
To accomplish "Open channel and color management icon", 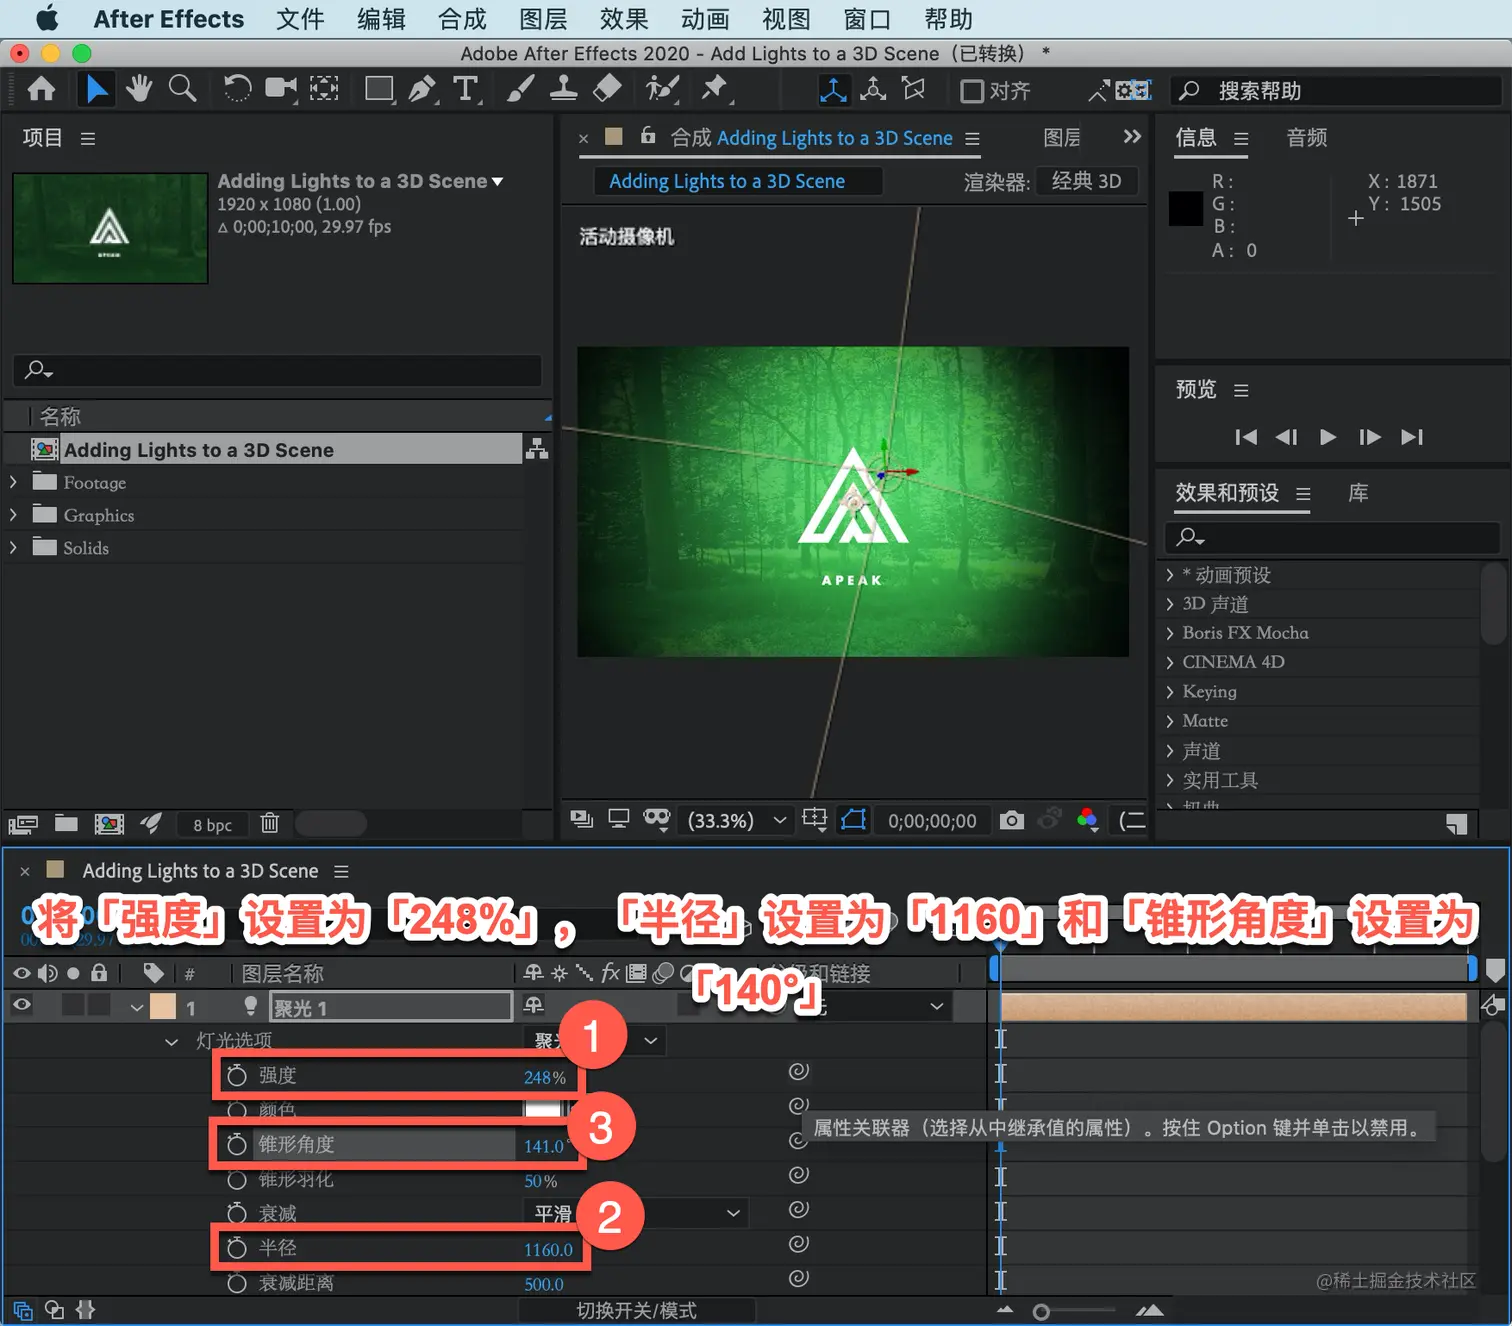I will point(1088,820).
